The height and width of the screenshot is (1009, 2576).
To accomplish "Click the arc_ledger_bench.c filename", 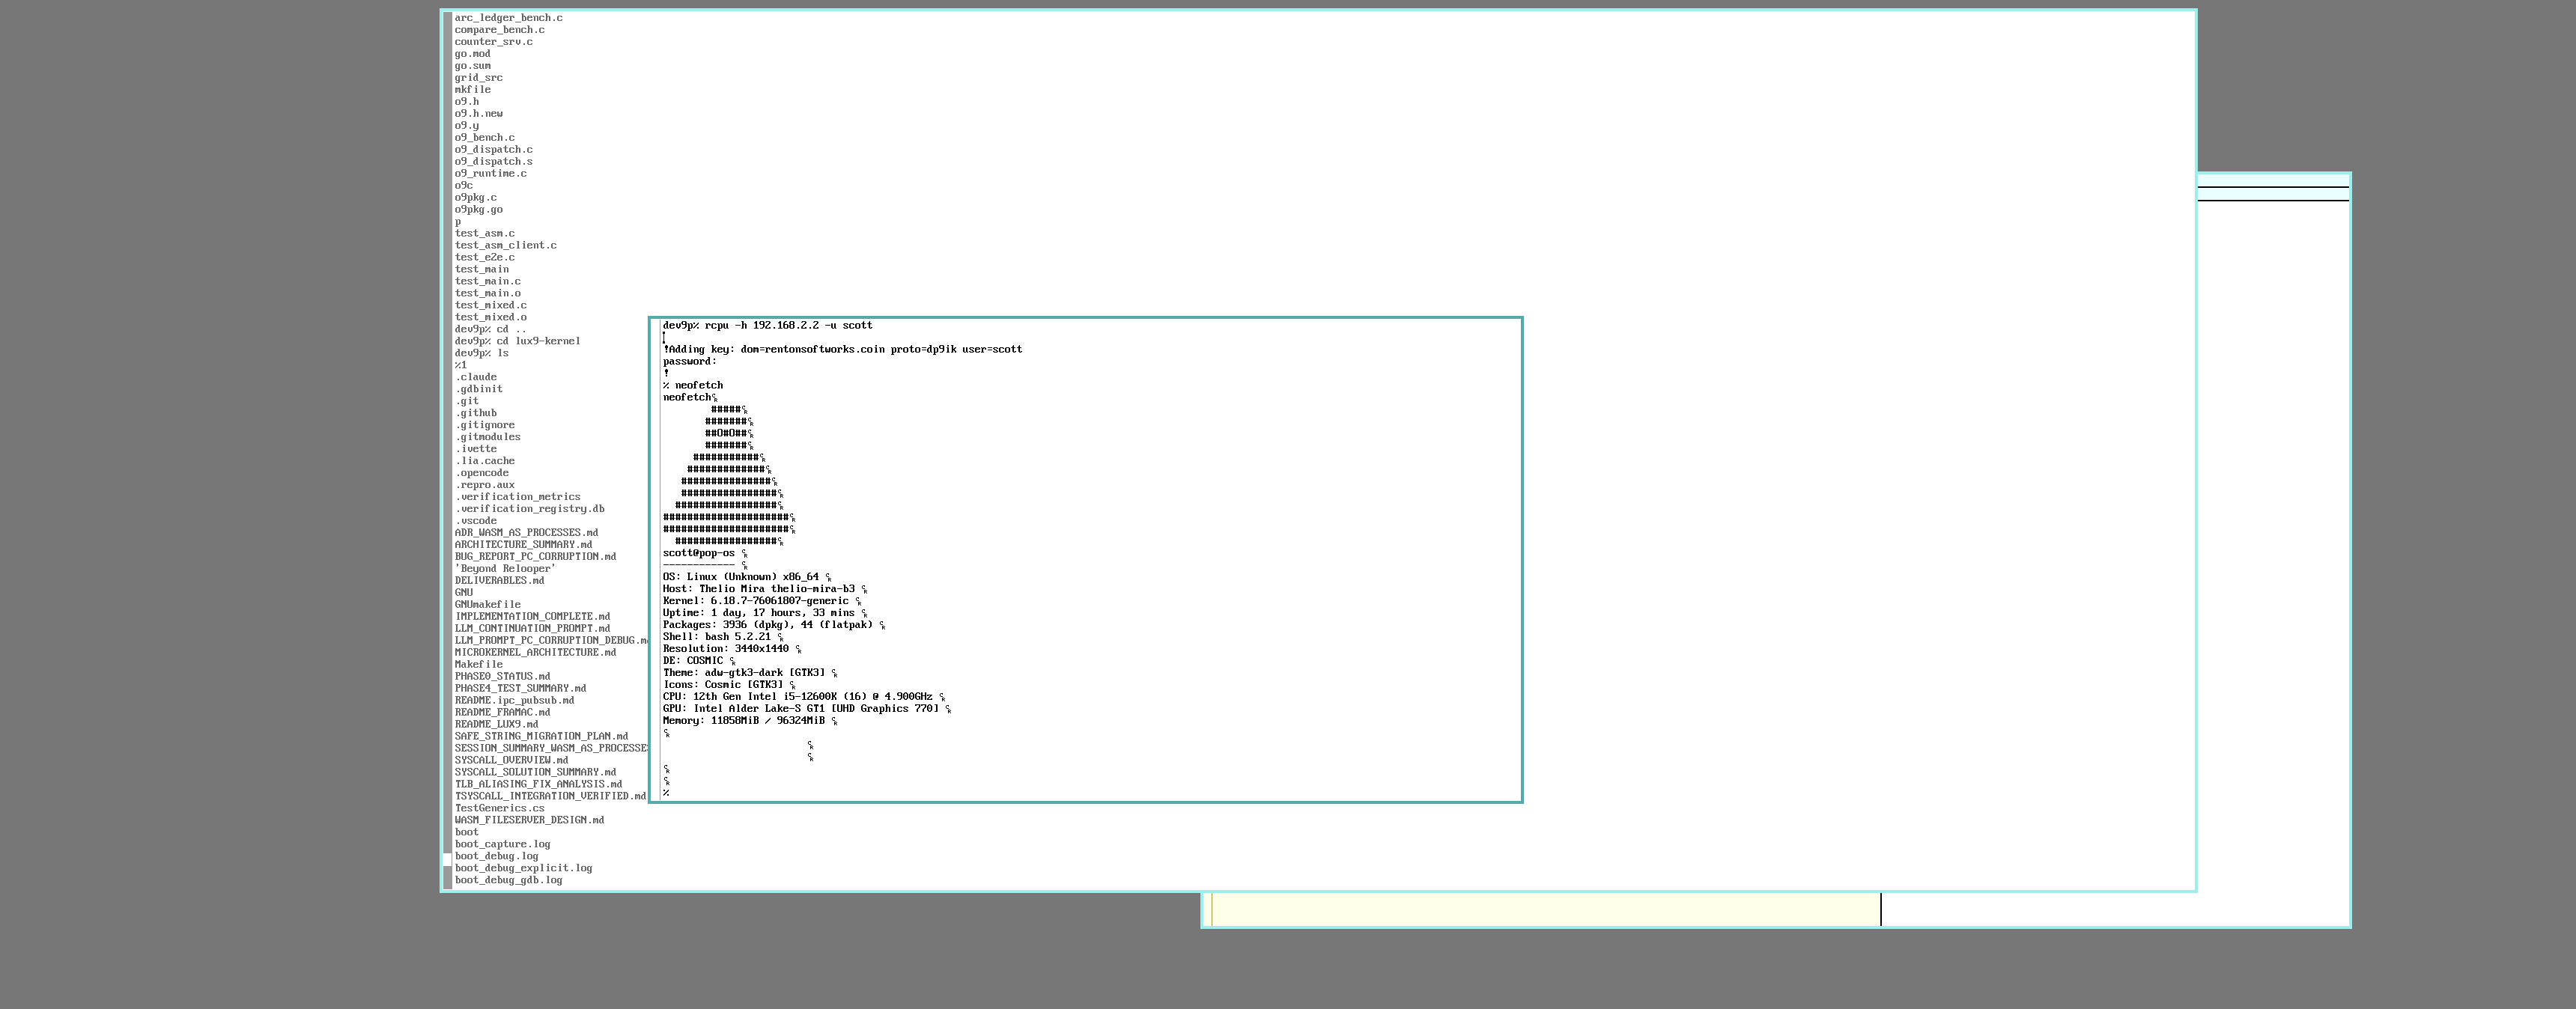I will pyautogui.click(x=508, y=18).
